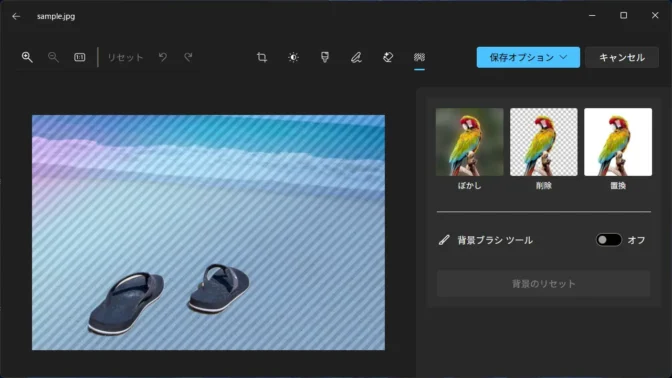Click the sandal photo preview
Screen dimensions: 672x378
click(208, 232)
